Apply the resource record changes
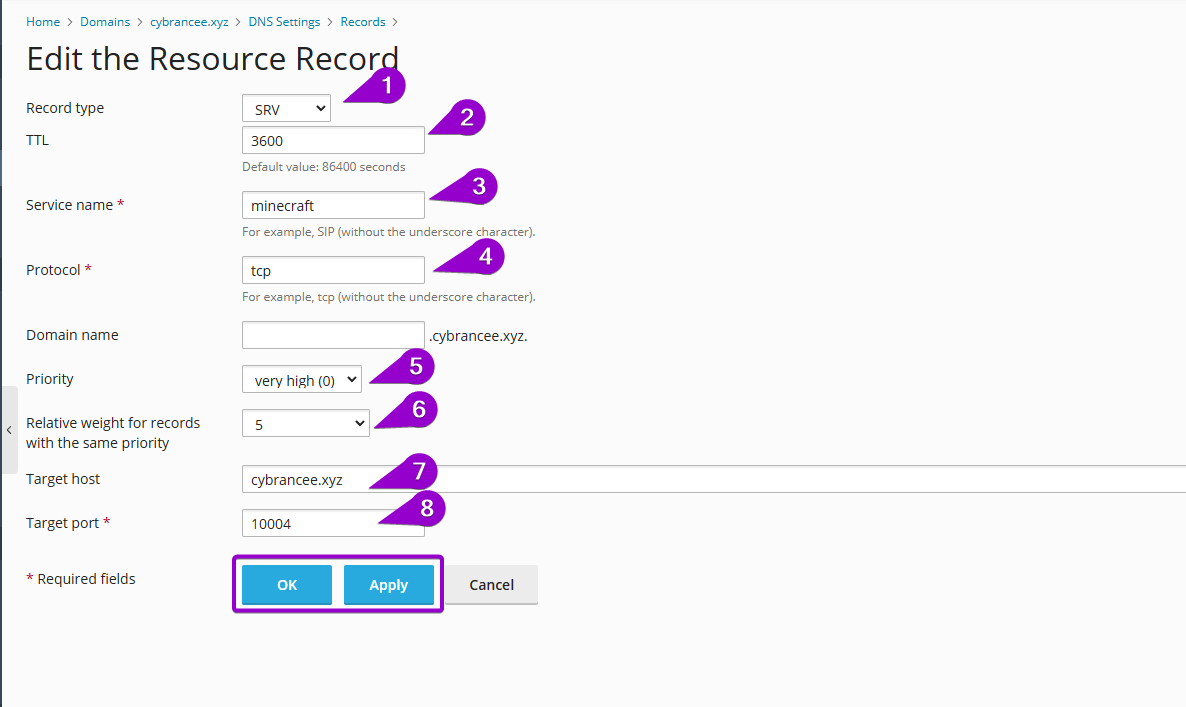This screenshot has width=1186, height=707. 388,585
